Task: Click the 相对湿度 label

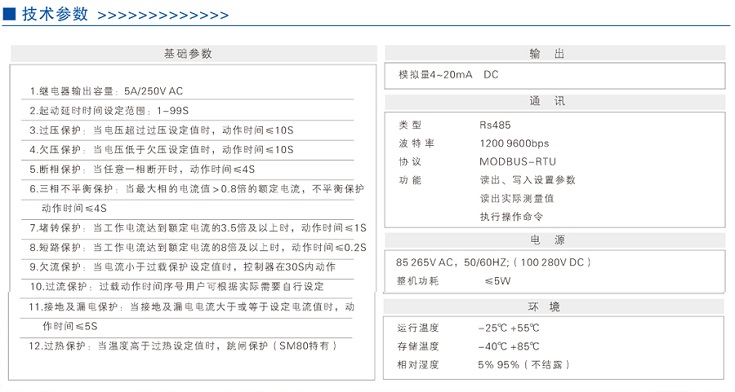Action: 418,365
